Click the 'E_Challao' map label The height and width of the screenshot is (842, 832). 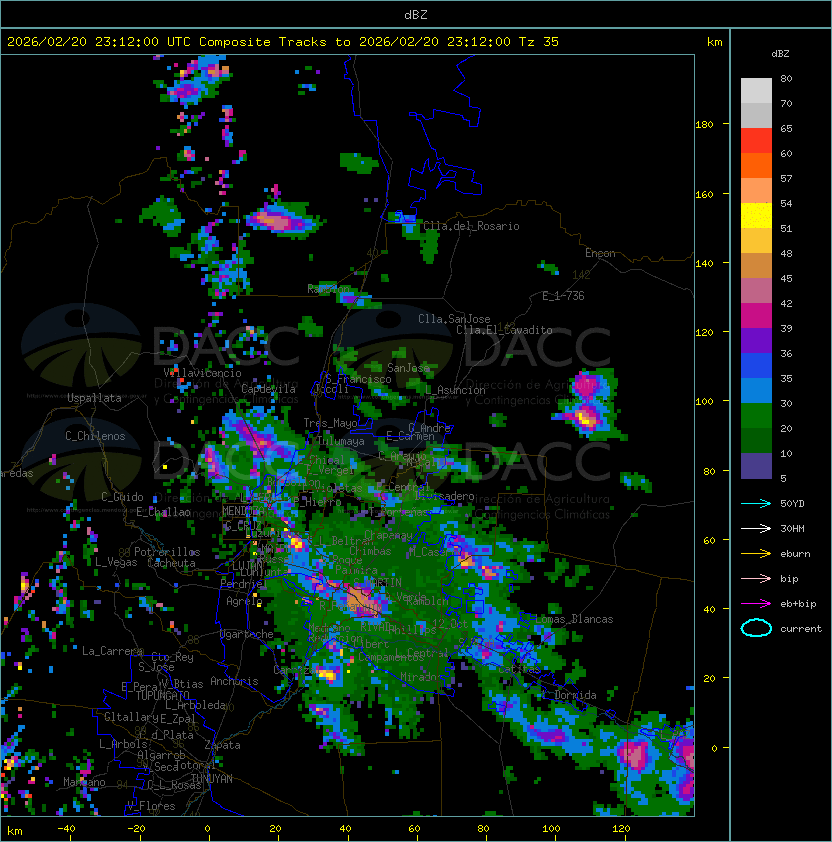pos(163,512)
